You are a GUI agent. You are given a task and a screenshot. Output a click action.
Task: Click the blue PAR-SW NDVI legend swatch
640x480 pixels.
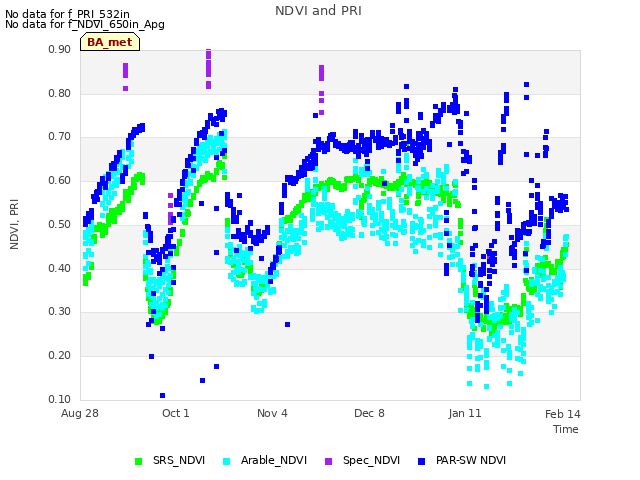click(x=422, y=461)
